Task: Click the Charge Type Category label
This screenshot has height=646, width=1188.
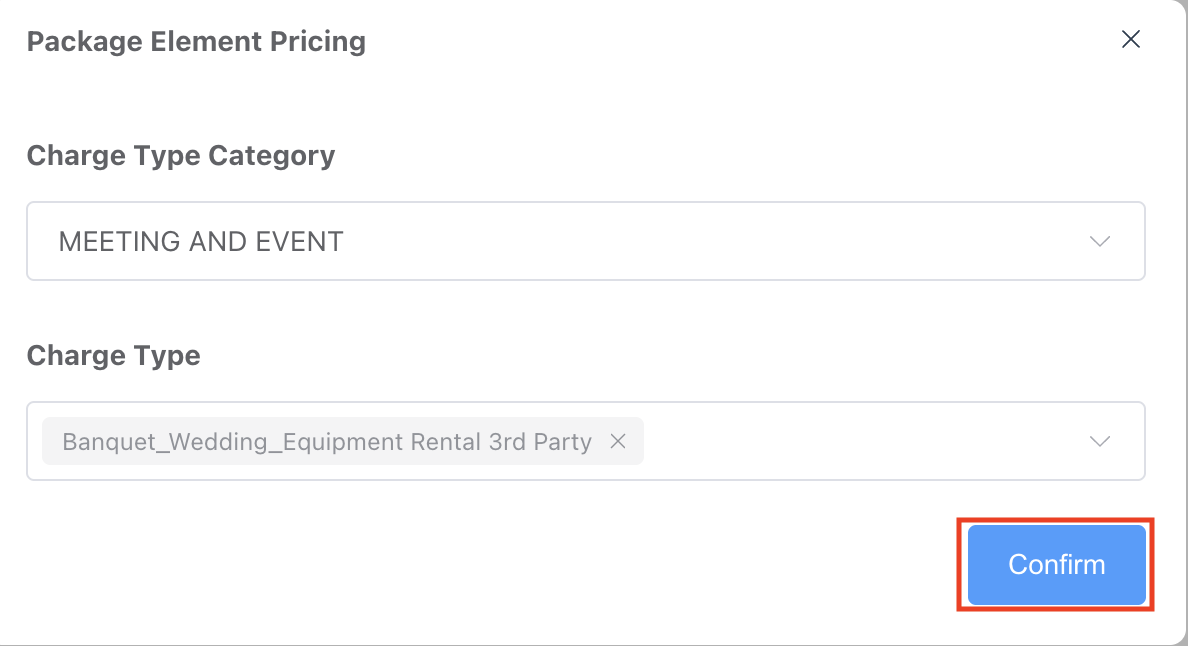Action: (181, 155)
